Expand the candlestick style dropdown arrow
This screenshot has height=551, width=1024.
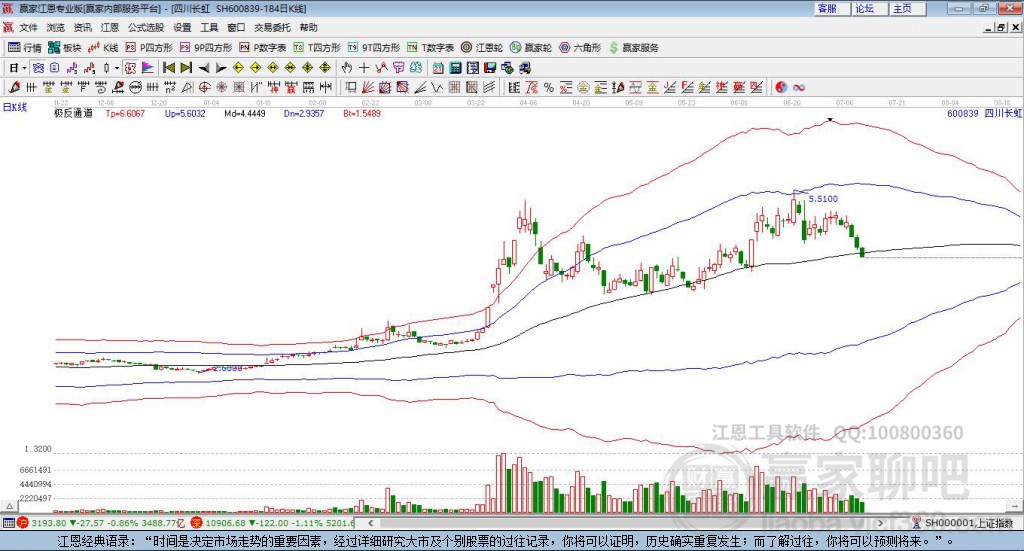pos(118,68)
